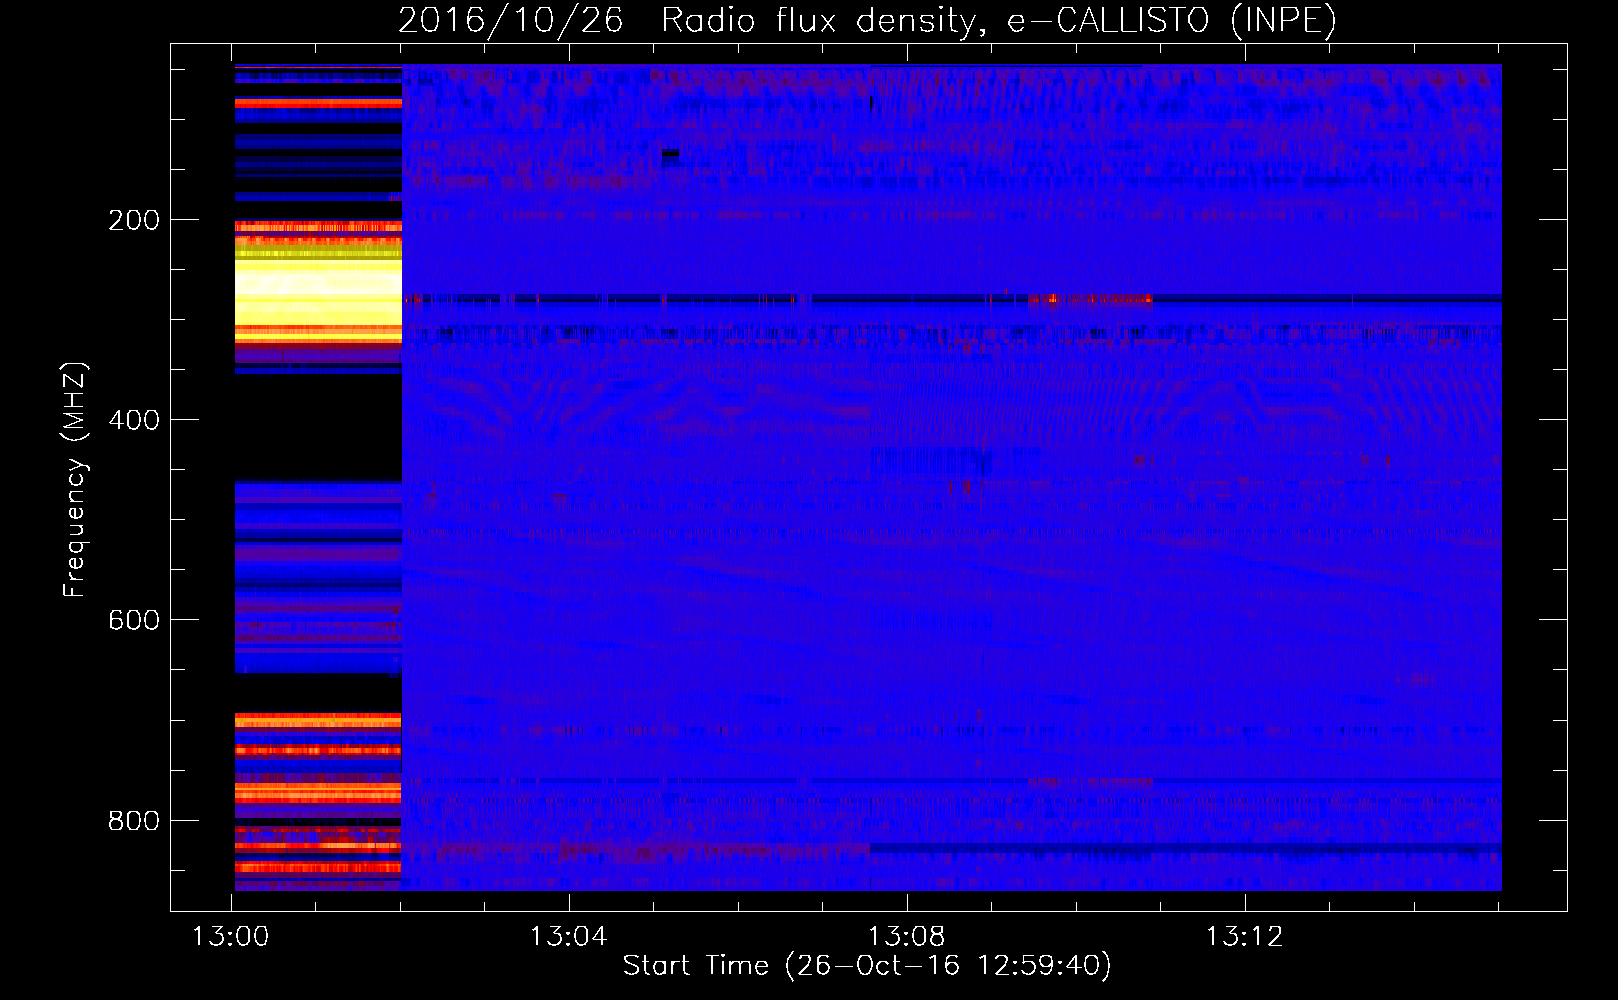1618x1000 pixels.
Task: Click the '13:00' time tick label
Action: (231, 937)
